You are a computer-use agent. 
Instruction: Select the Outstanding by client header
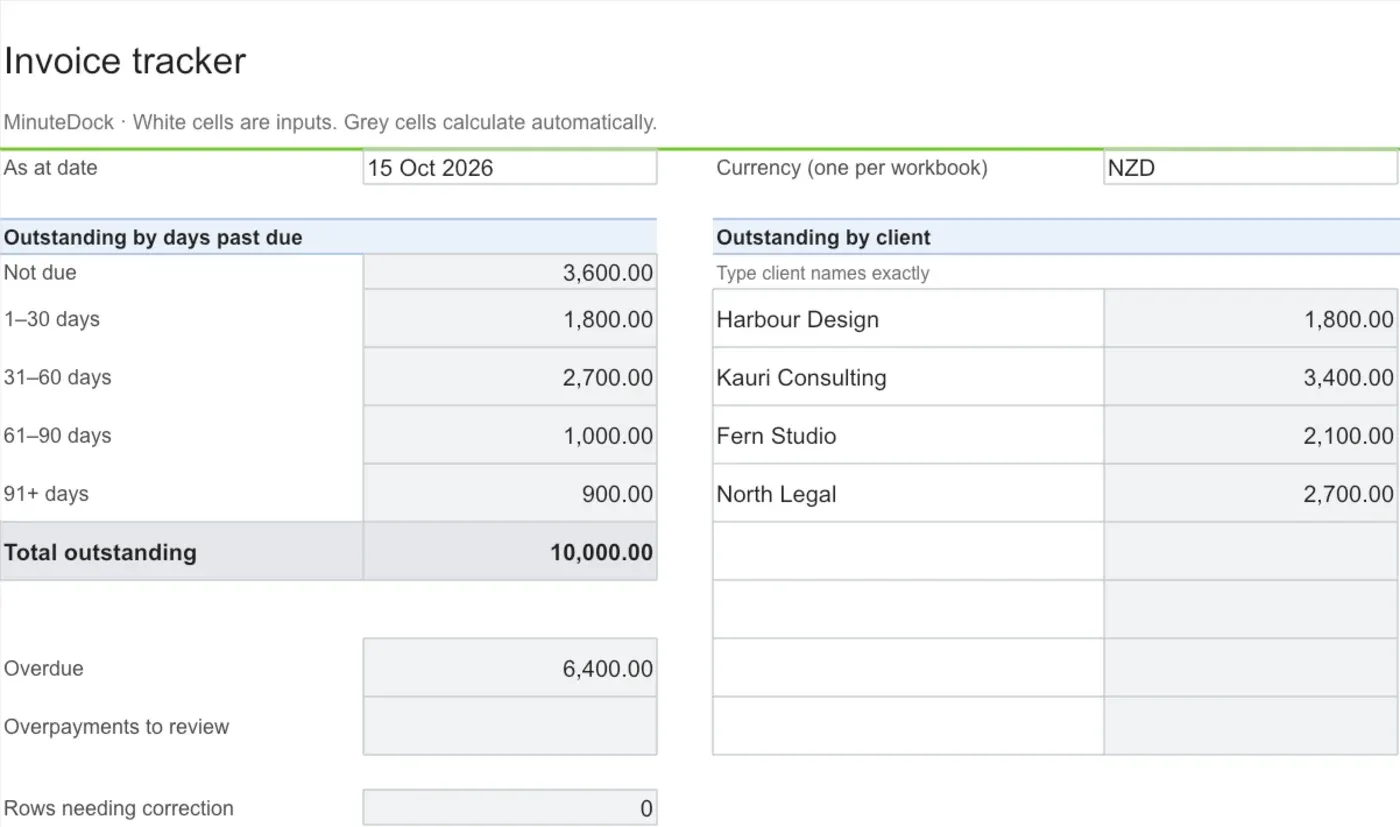point(824,238)
